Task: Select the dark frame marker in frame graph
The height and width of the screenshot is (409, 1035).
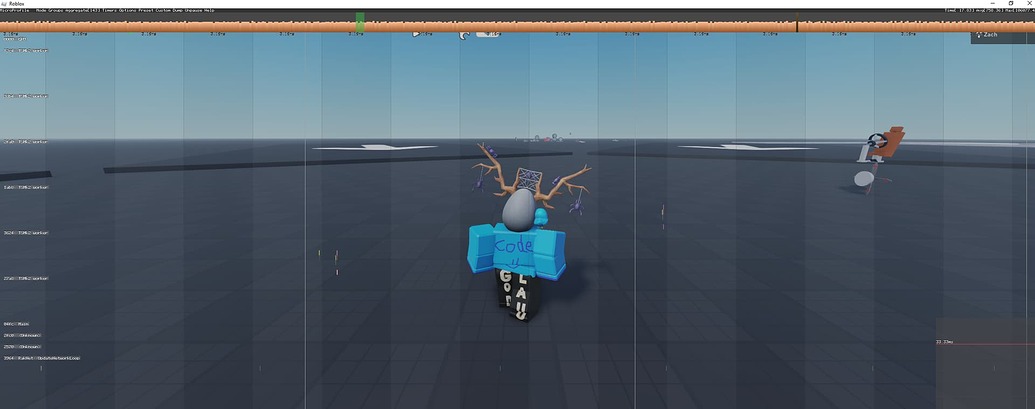Action: tap(797, 23)
